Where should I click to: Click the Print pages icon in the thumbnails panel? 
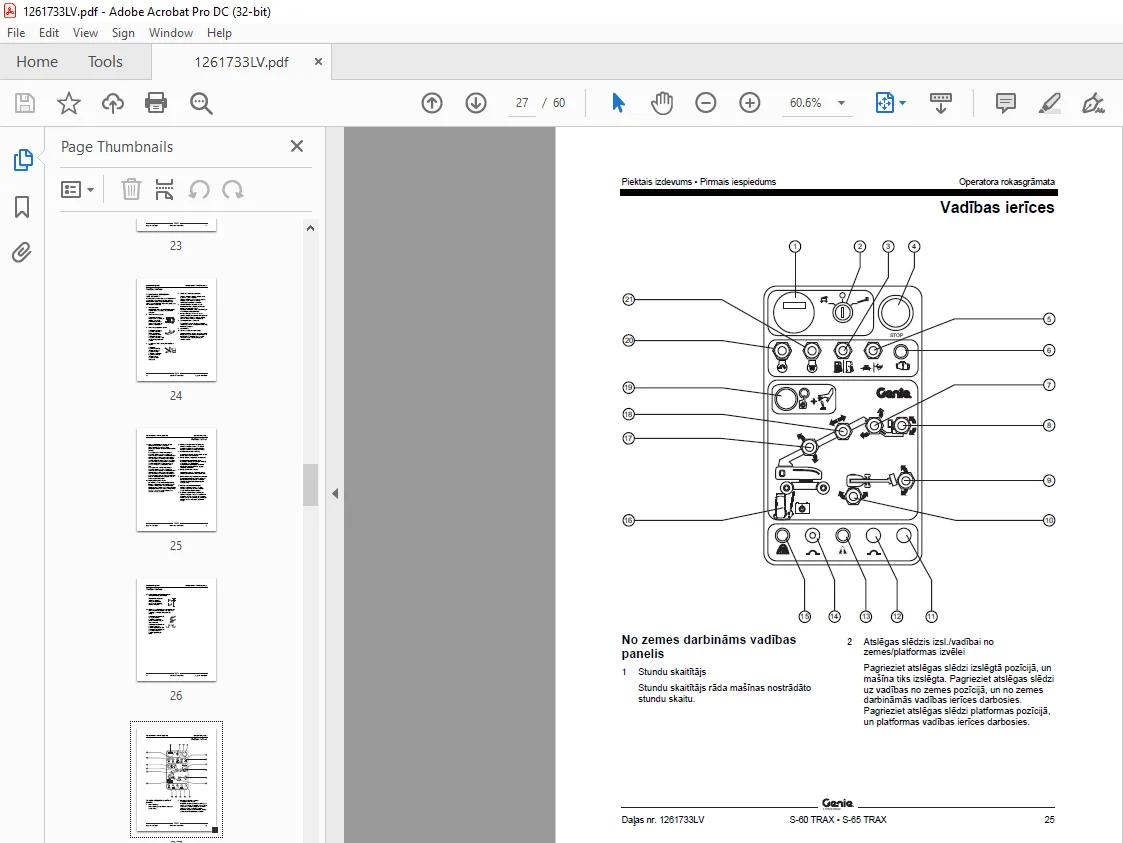pyautogui.click(x=164, y=190)
